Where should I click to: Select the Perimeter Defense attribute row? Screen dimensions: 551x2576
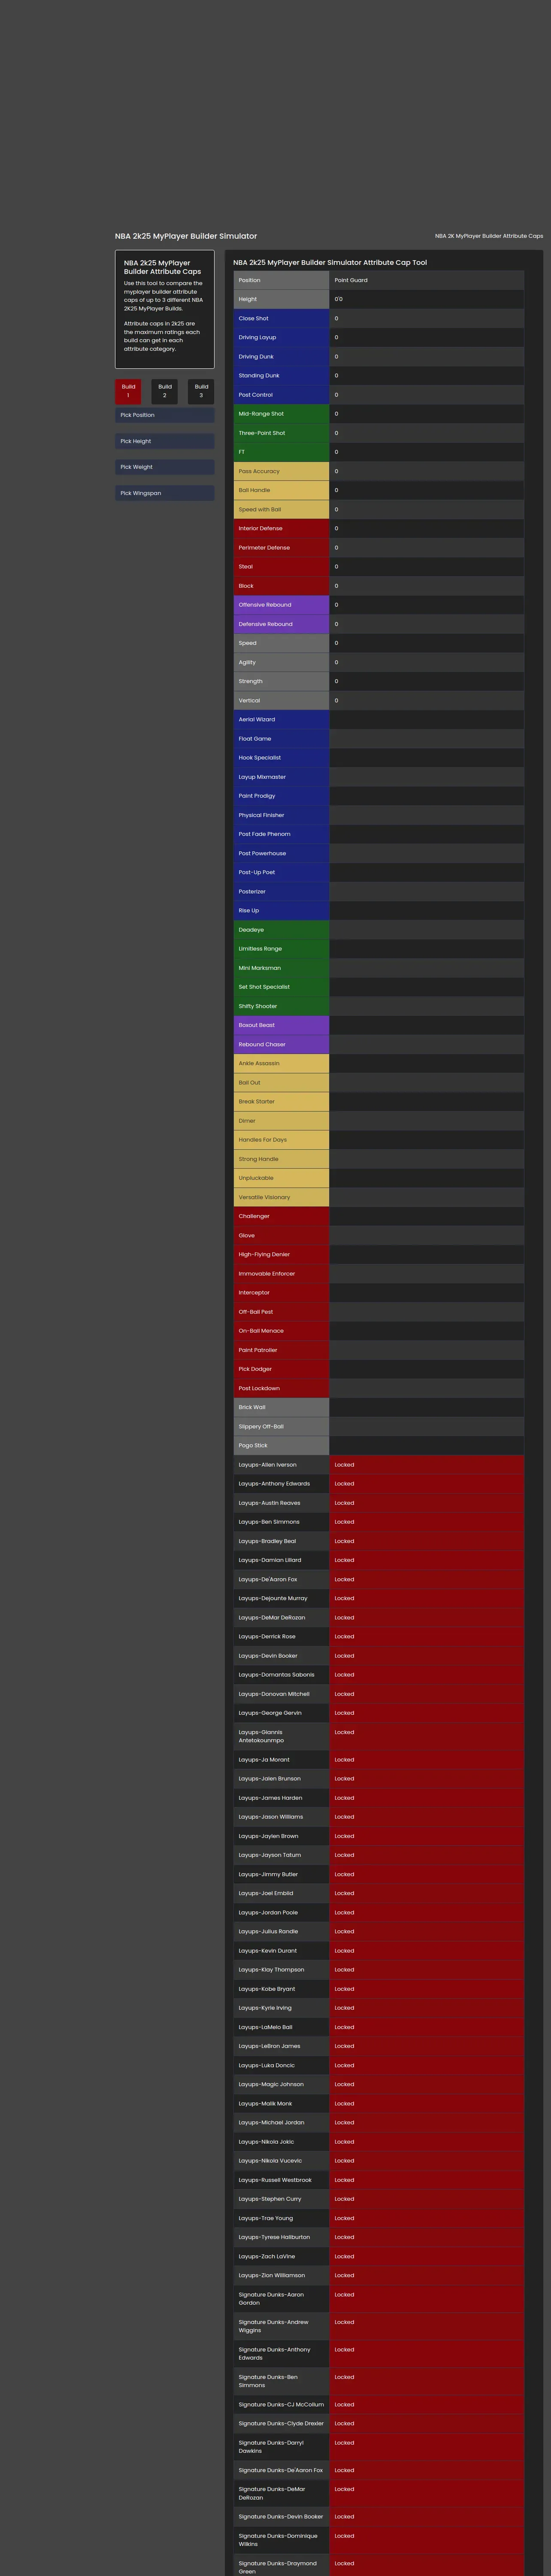point(379,548)
